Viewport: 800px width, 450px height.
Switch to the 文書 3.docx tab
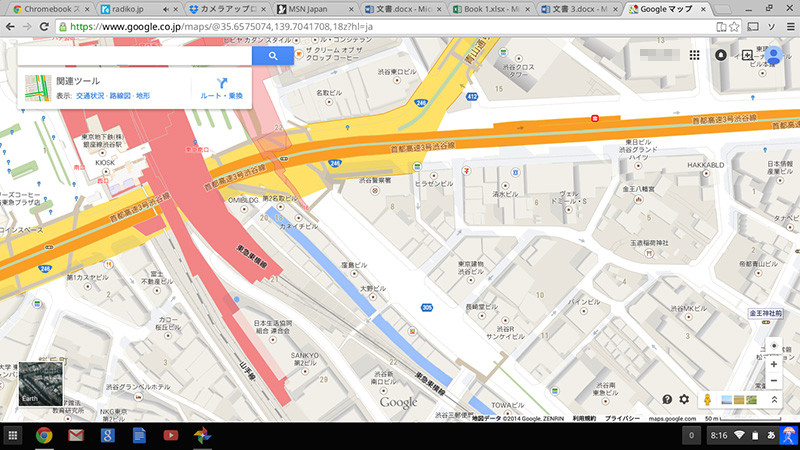click(579, 9)
